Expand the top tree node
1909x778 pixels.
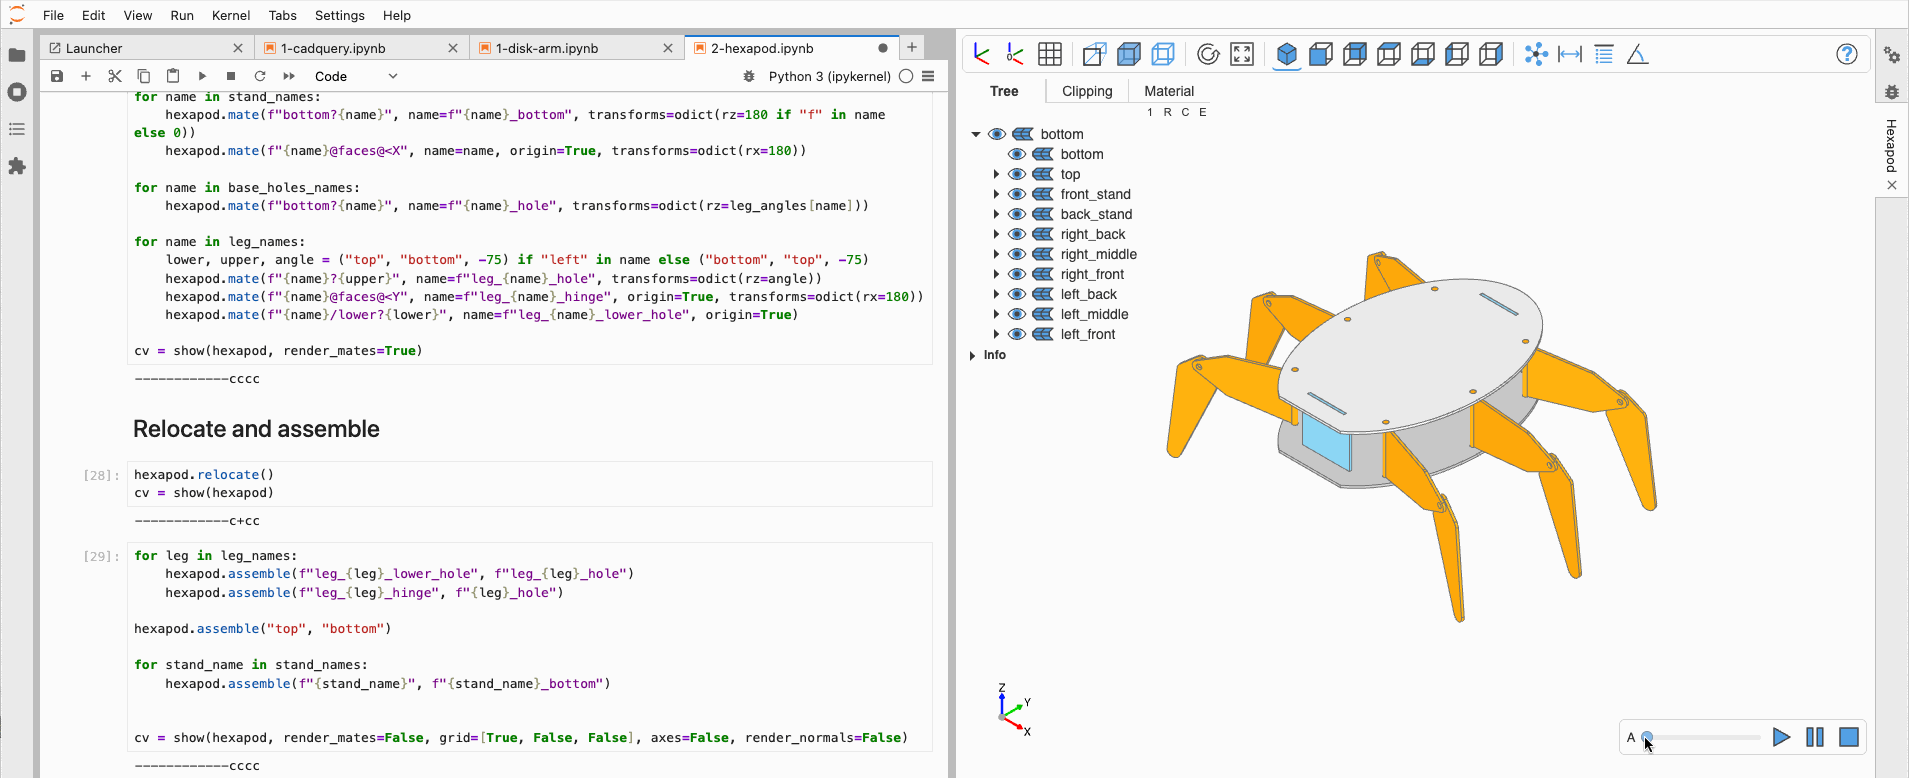(x=996, y=174)
